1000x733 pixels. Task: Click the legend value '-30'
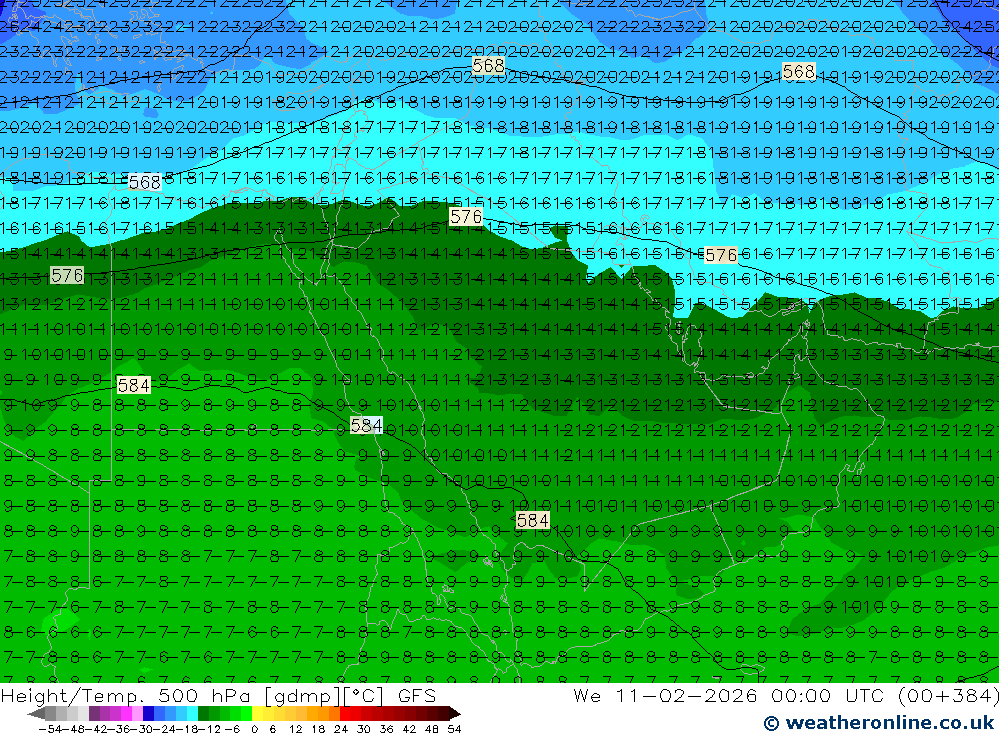144,729
